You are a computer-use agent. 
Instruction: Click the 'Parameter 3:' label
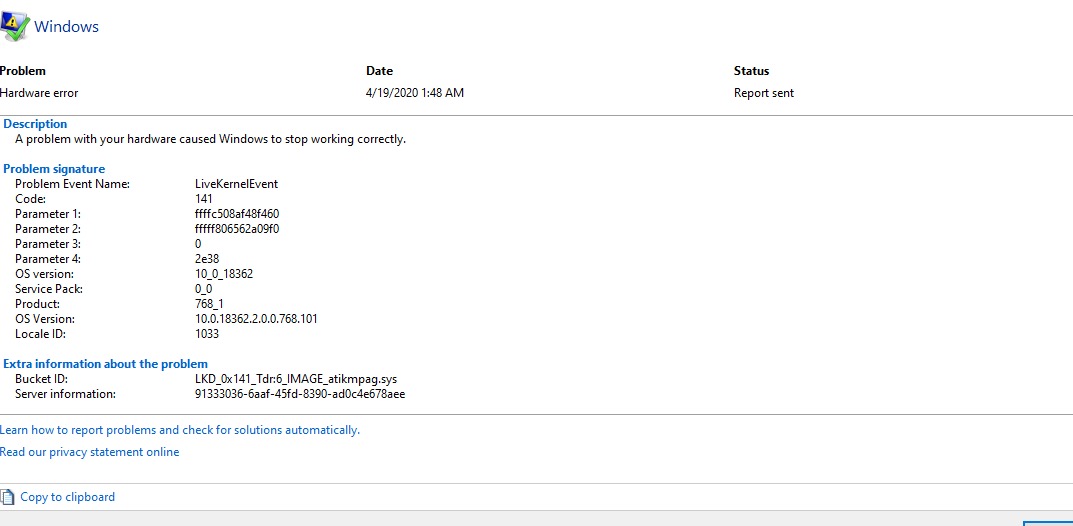click(x=48, y=244)
